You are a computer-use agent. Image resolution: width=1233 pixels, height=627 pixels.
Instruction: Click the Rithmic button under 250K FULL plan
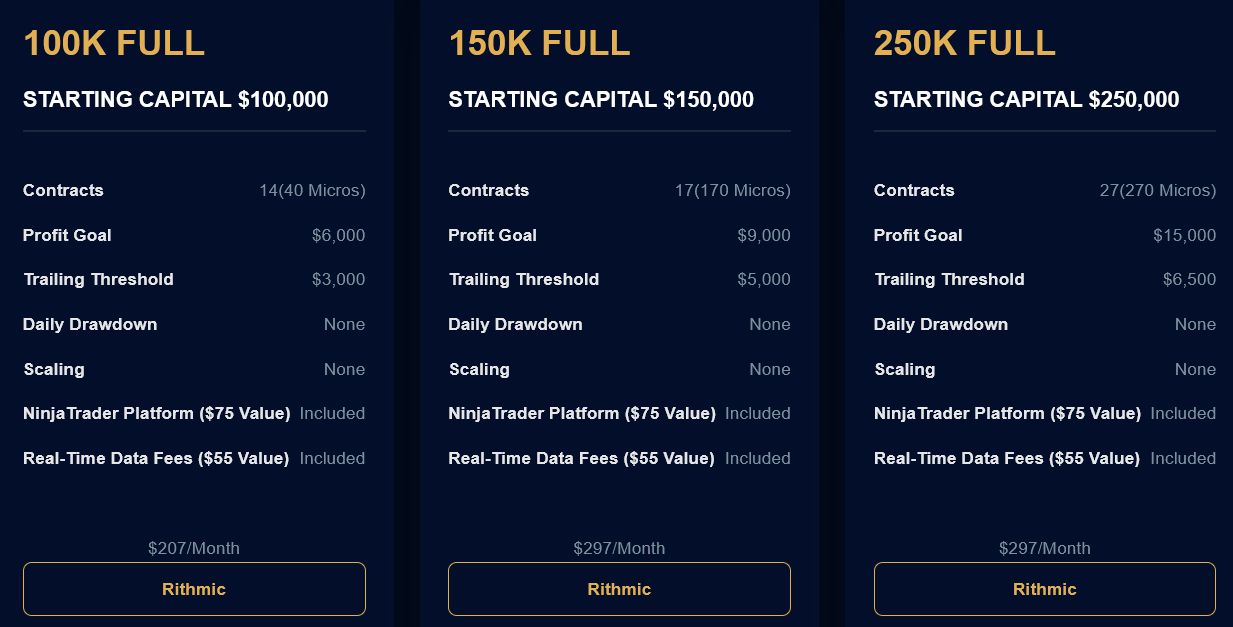click(x=1044, y=589)
